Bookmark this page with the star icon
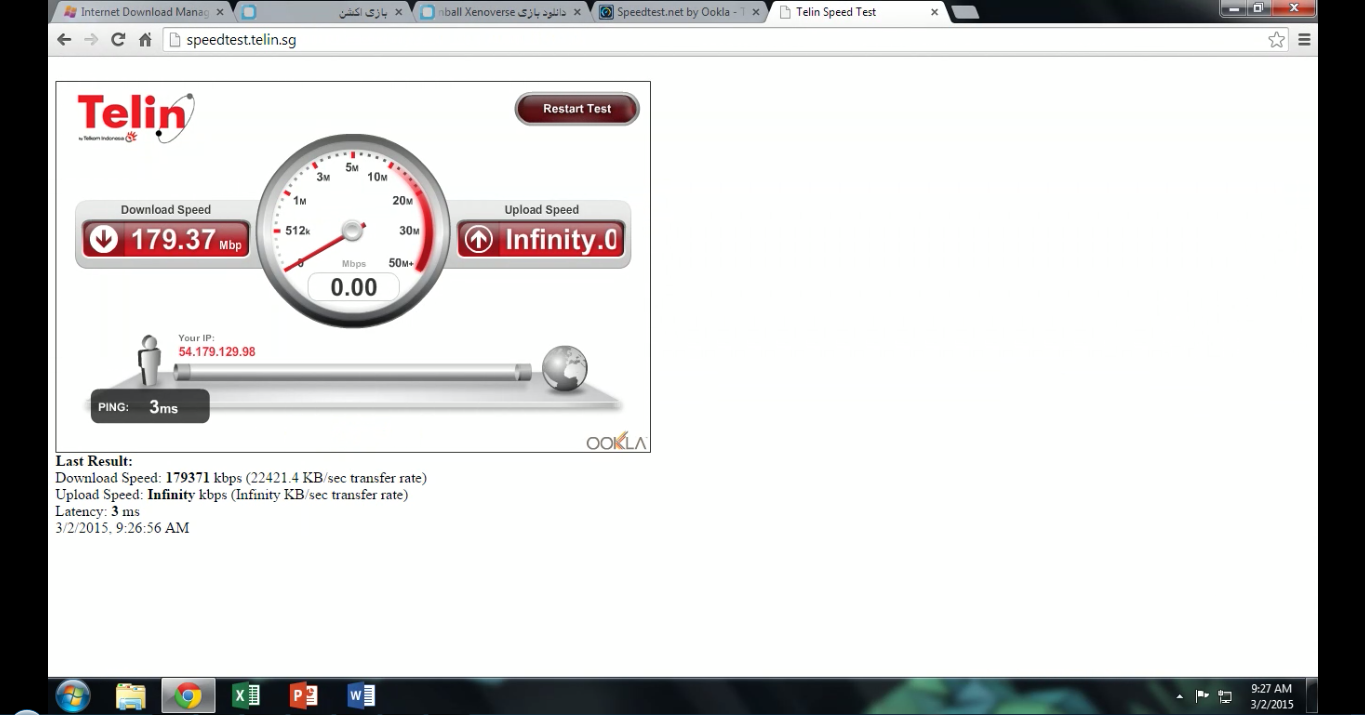This screenshot has height=715, width=1365. pos(1276,40)
